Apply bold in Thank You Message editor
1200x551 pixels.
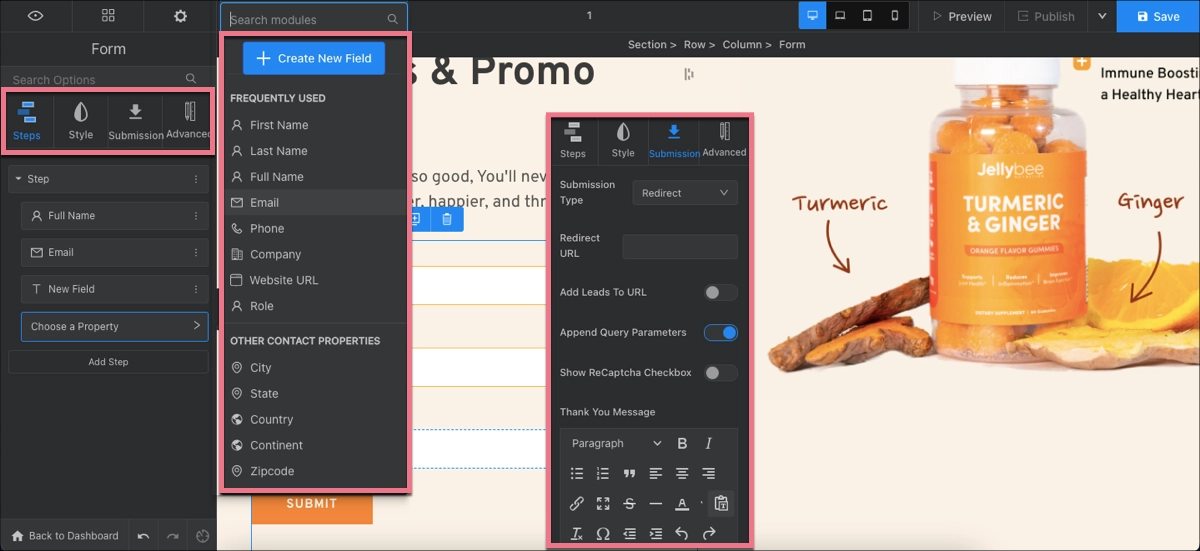[x=682, y=443]
